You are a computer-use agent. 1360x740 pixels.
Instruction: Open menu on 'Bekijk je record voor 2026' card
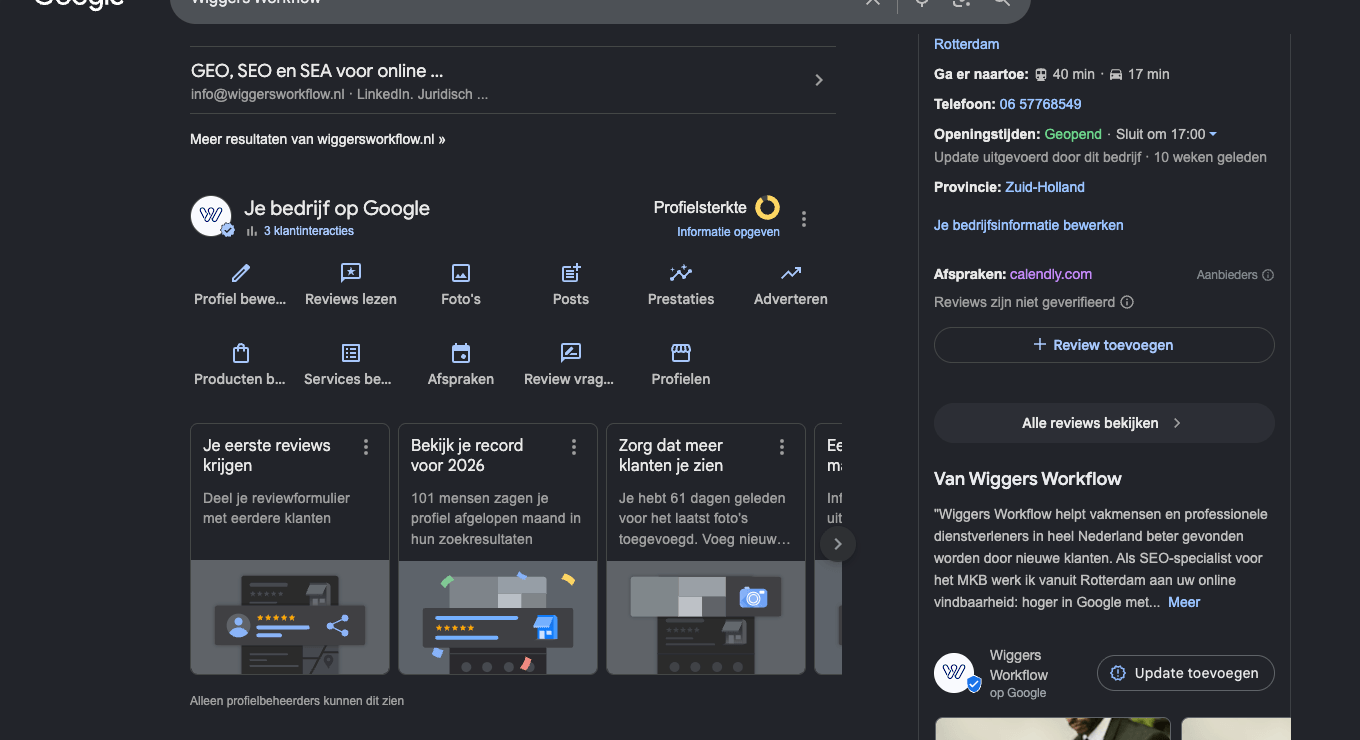pos(574,447)
